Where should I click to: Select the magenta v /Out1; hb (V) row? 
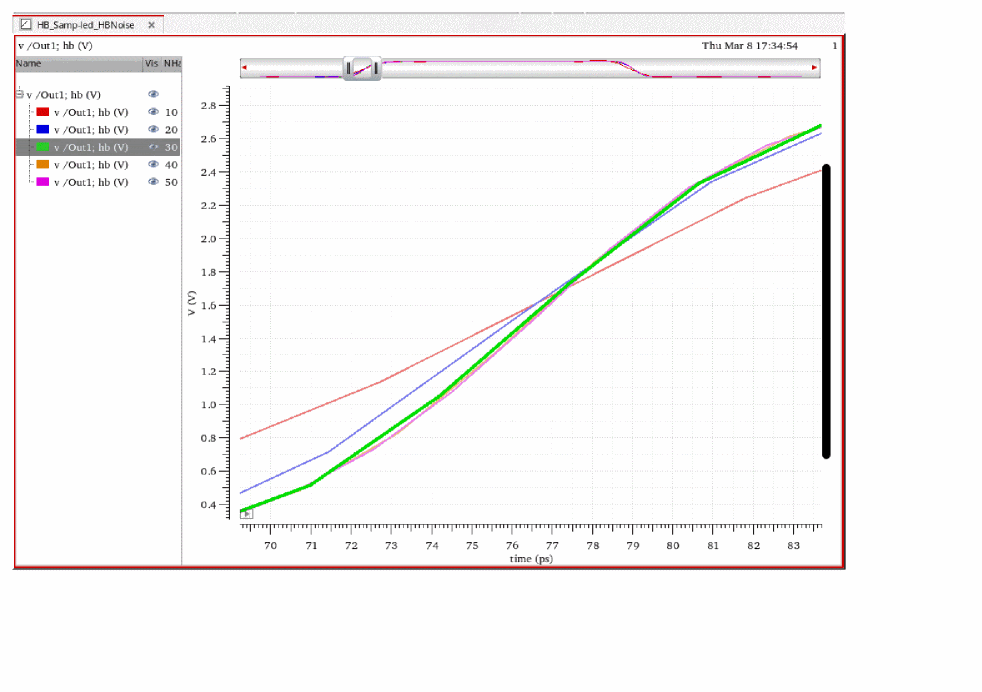coord(98,182)
